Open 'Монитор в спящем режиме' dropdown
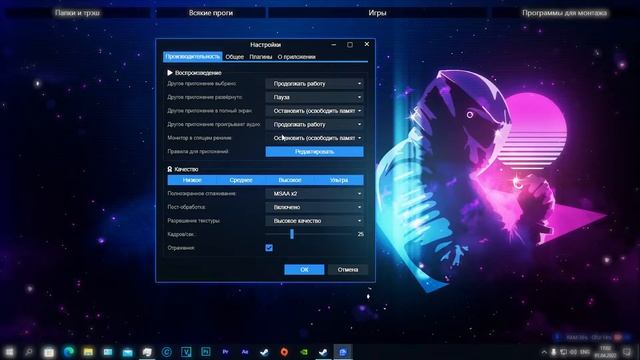Screen dimensions: 640x360 [x=314, y=138]
